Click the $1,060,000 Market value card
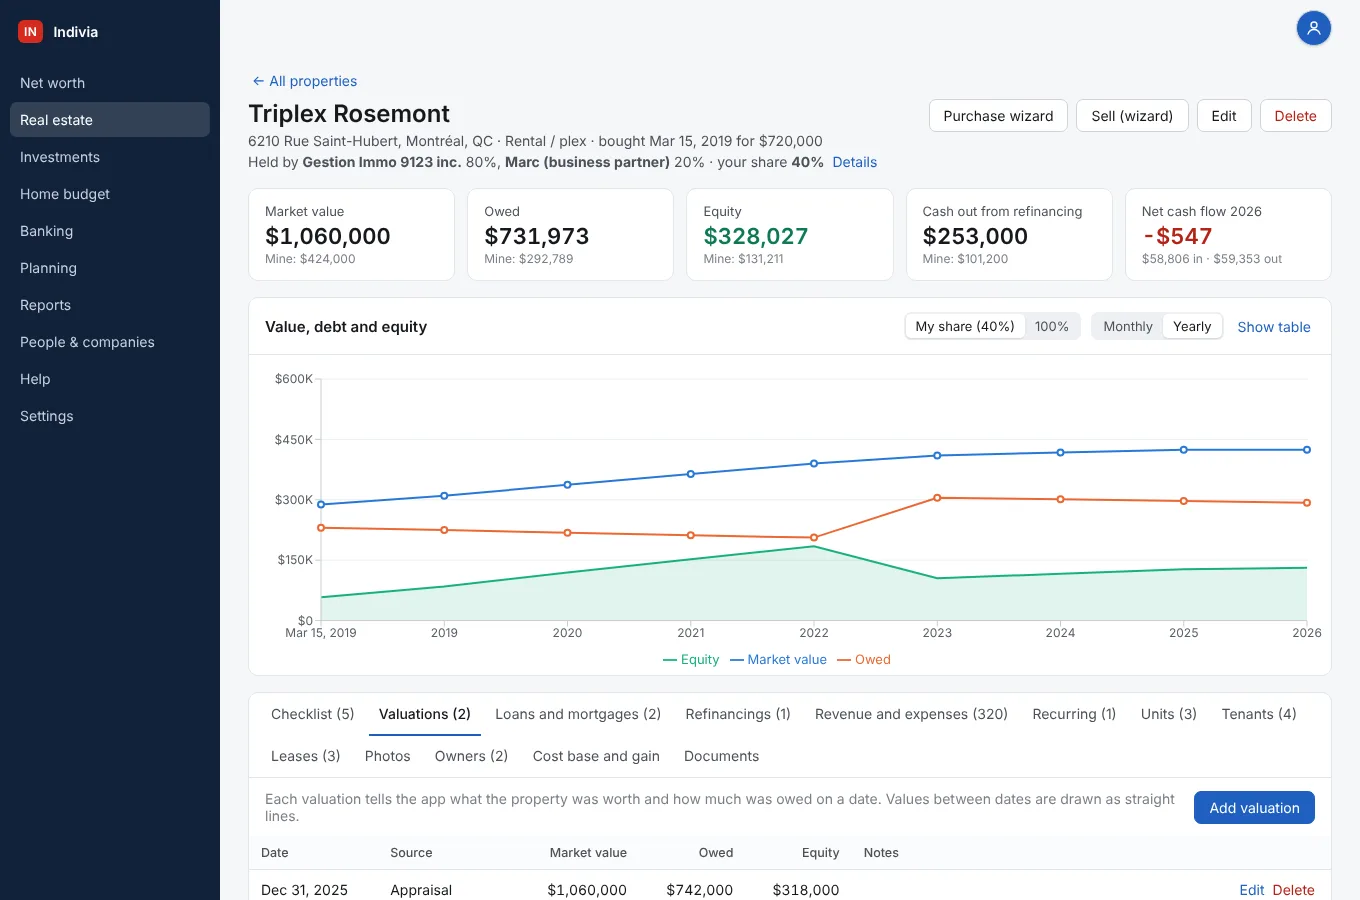This screenshot has width=1360, height=900. tap(352, 235)
